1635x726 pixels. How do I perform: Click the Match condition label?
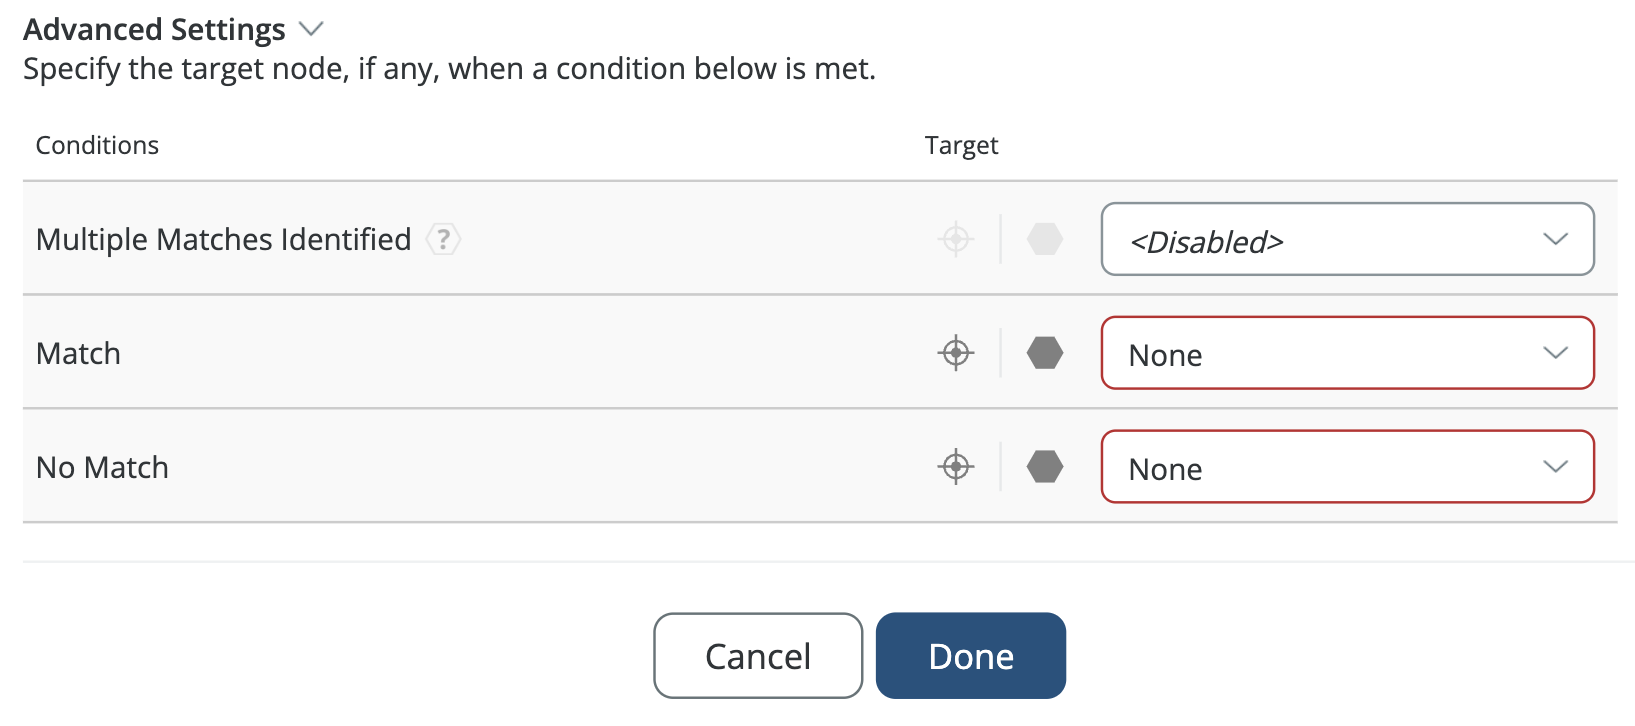coord(78,354)
